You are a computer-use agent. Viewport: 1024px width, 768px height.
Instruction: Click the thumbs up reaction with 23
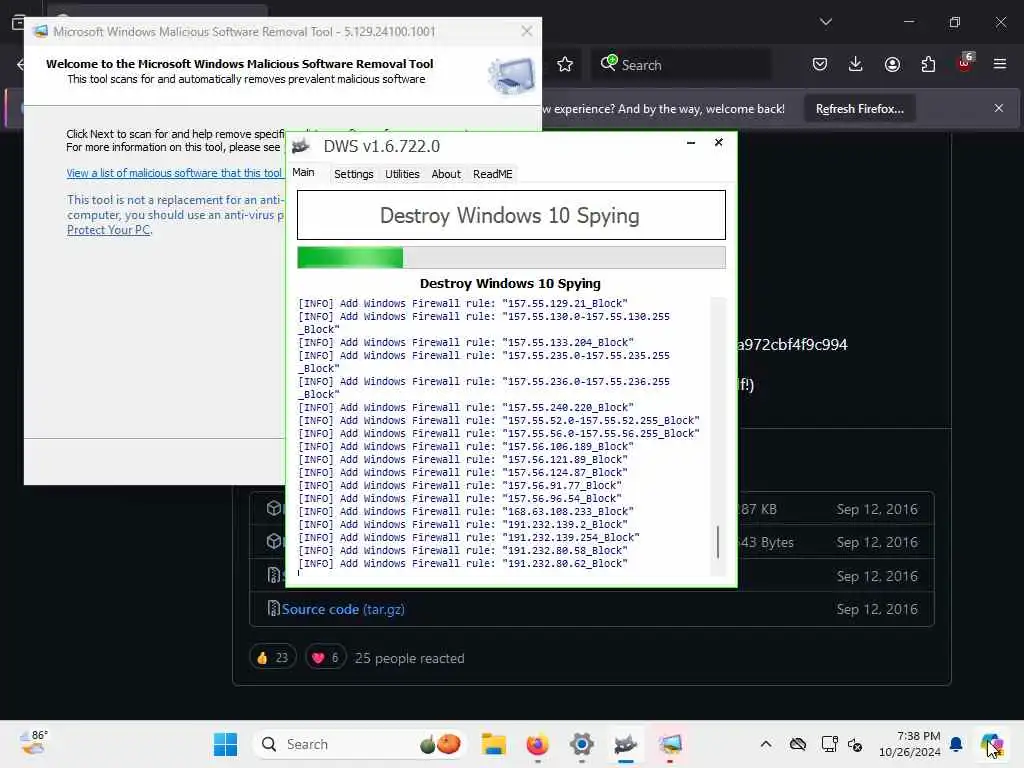click(272, 658)
